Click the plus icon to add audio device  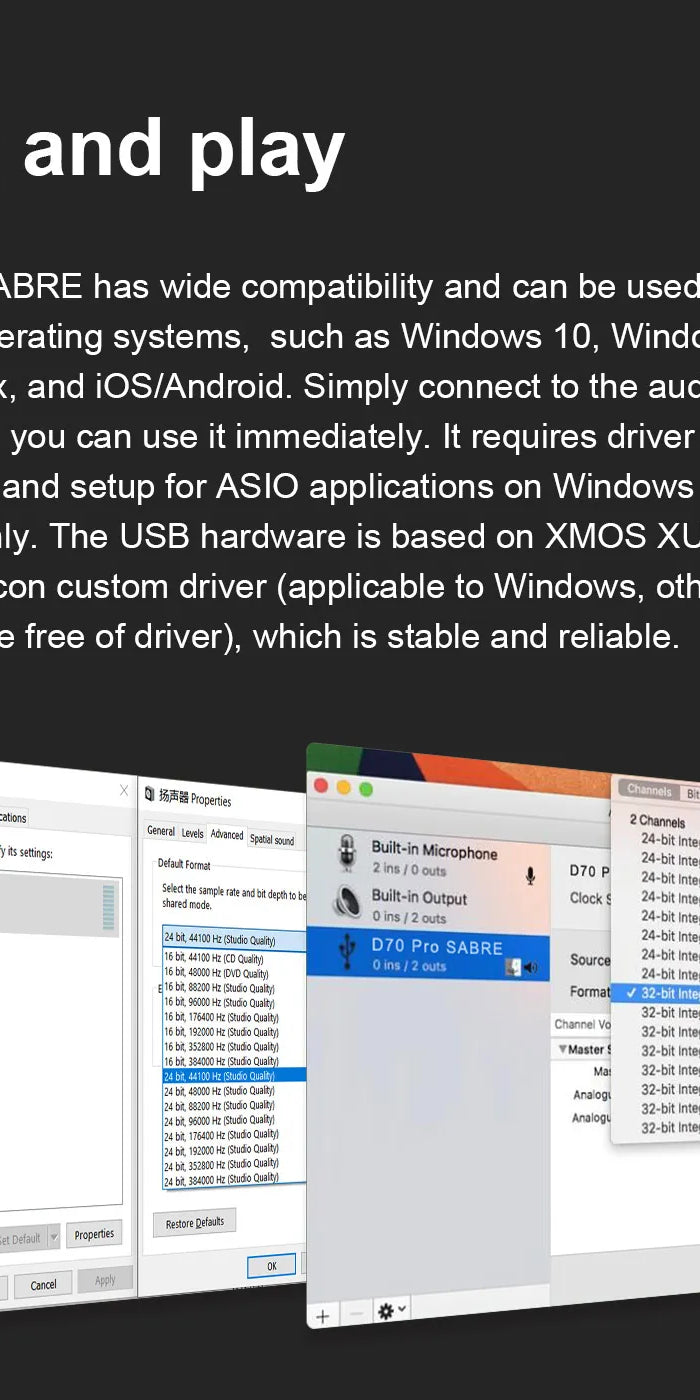tap(322, 1316)
